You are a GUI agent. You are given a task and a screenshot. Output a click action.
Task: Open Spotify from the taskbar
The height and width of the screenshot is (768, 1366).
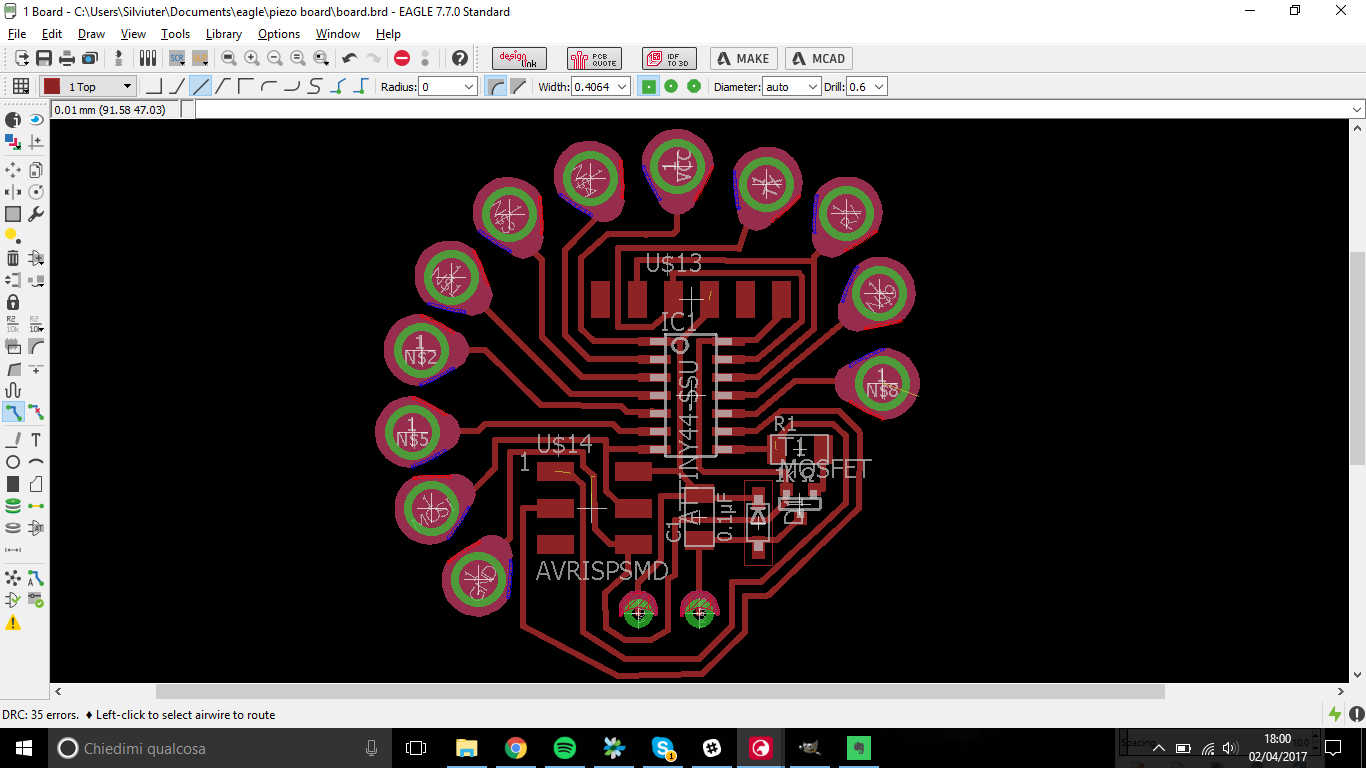point(564,748)
